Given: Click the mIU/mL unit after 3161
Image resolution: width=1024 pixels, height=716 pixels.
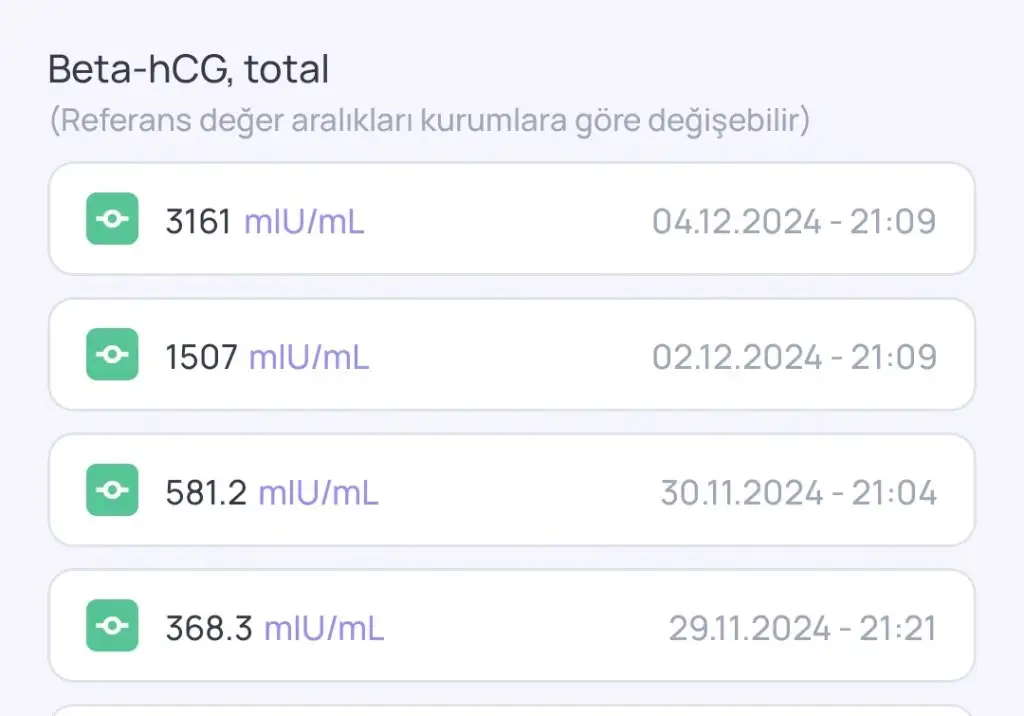Looking at the screenshot, I should (x=304, y=221).
